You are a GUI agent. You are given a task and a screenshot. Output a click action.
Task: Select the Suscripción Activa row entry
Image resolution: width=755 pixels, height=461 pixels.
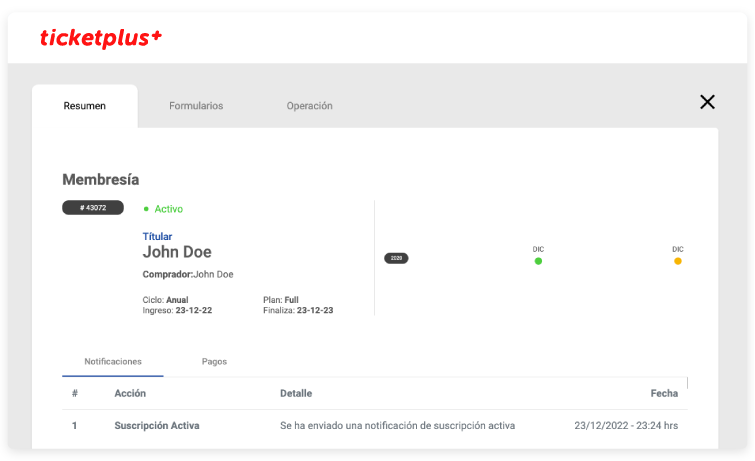[157, 425]
